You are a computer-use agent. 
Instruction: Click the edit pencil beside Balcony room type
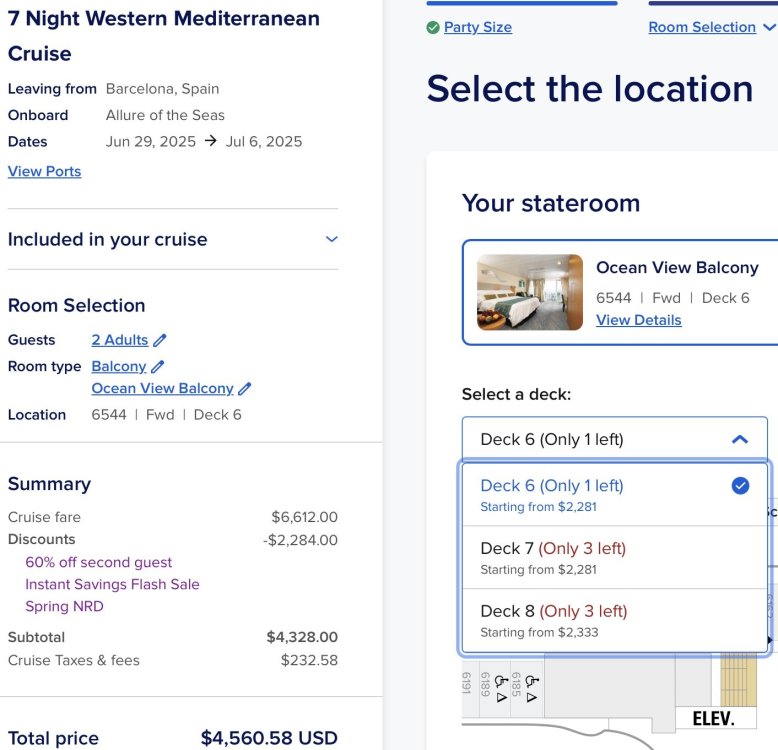(x=157, y=367)
